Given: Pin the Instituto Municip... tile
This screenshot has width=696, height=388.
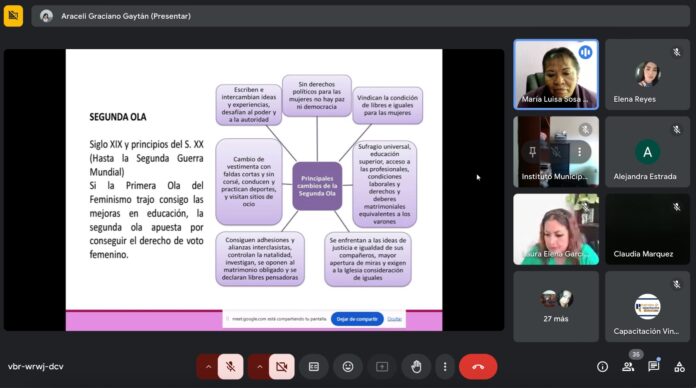Looking at the screenshot, I should [x=532, y=152].
